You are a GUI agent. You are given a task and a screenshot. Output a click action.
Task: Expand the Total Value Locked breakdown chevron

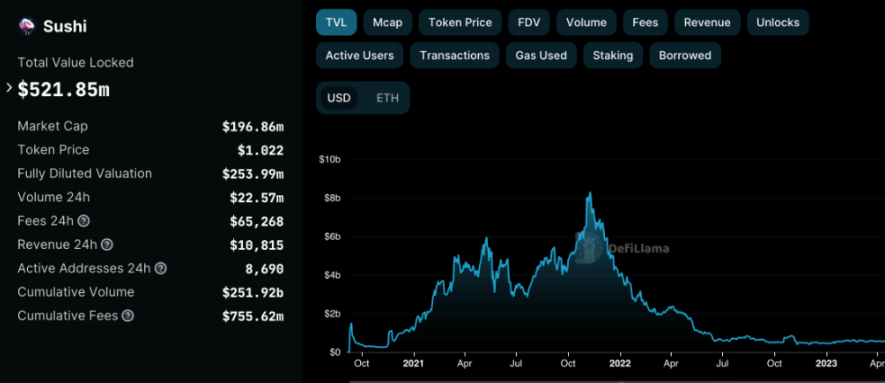click(x=8, y=87)
